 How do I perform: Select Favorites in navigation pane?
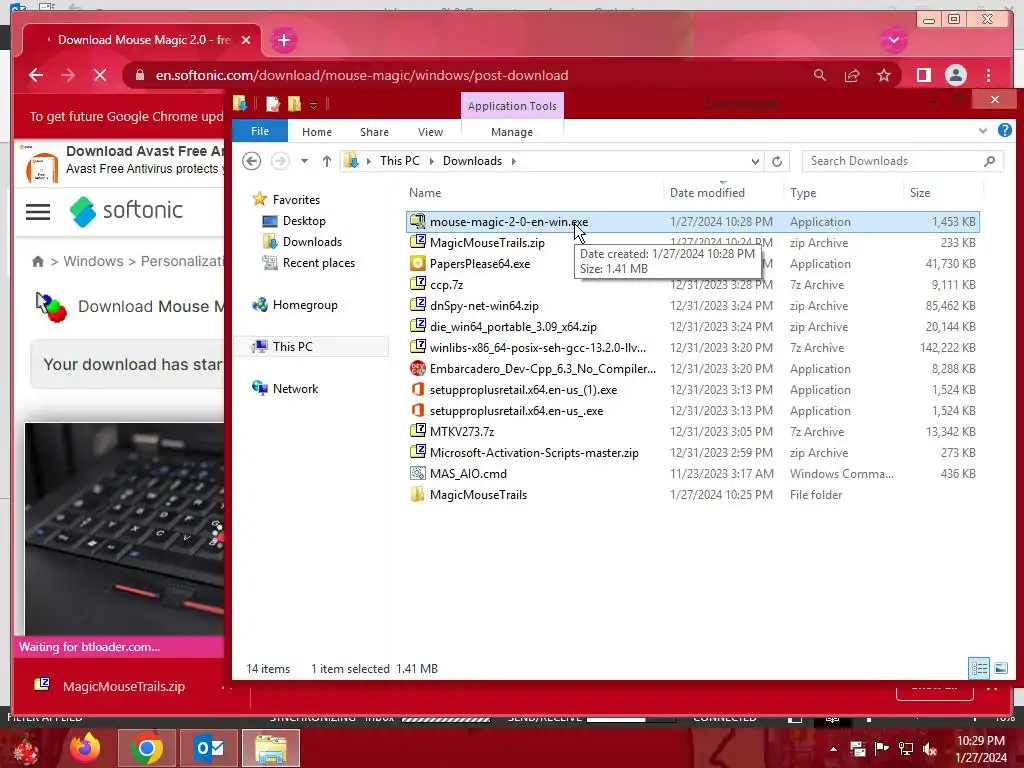click(296, 200)
